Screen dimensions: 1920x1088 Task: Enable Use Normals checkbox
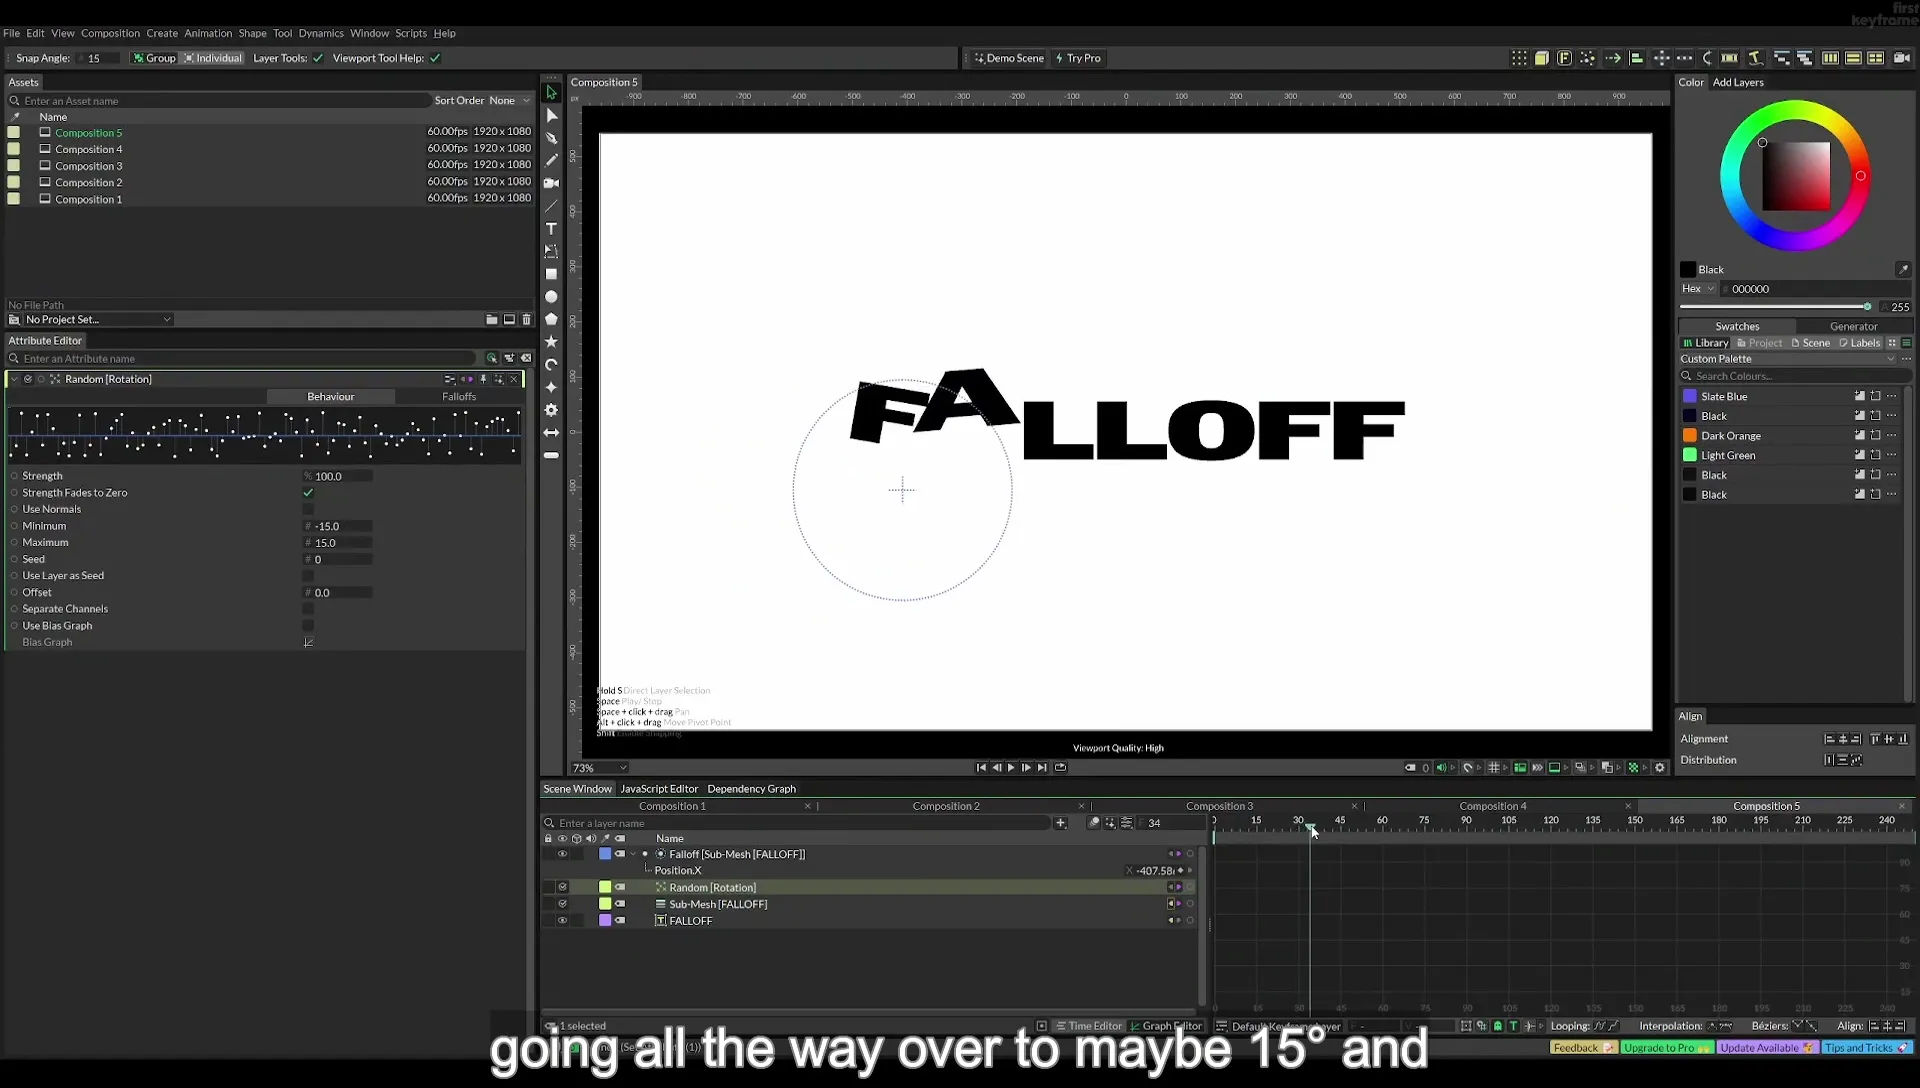click(x=308, y=509)
